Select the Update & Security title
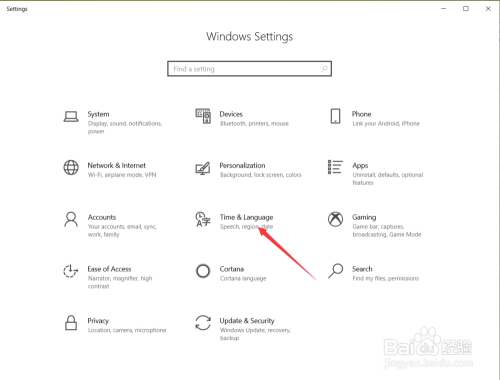The width and height of the screenshot is (500, 380). click(247, 321)
